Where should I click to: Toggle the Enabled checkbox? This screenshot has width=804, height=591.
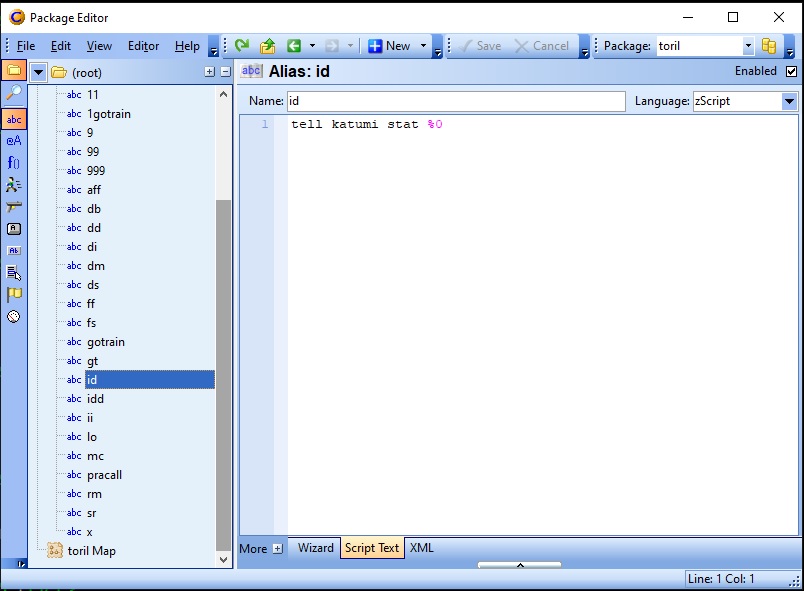click(791, 71)
